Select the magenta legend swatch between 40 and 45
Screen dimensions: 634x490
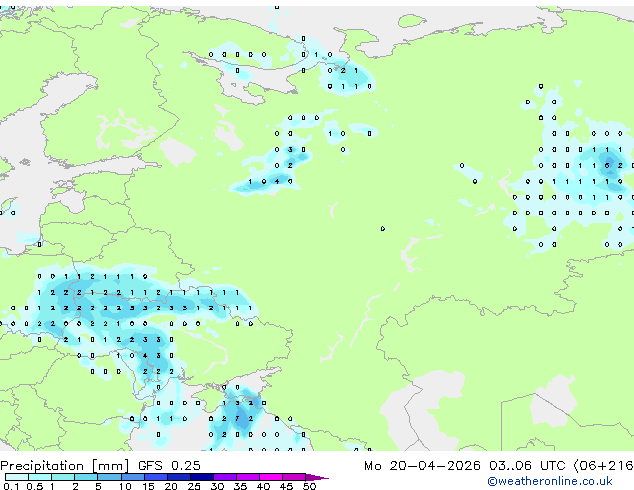[x=271, y=477]
